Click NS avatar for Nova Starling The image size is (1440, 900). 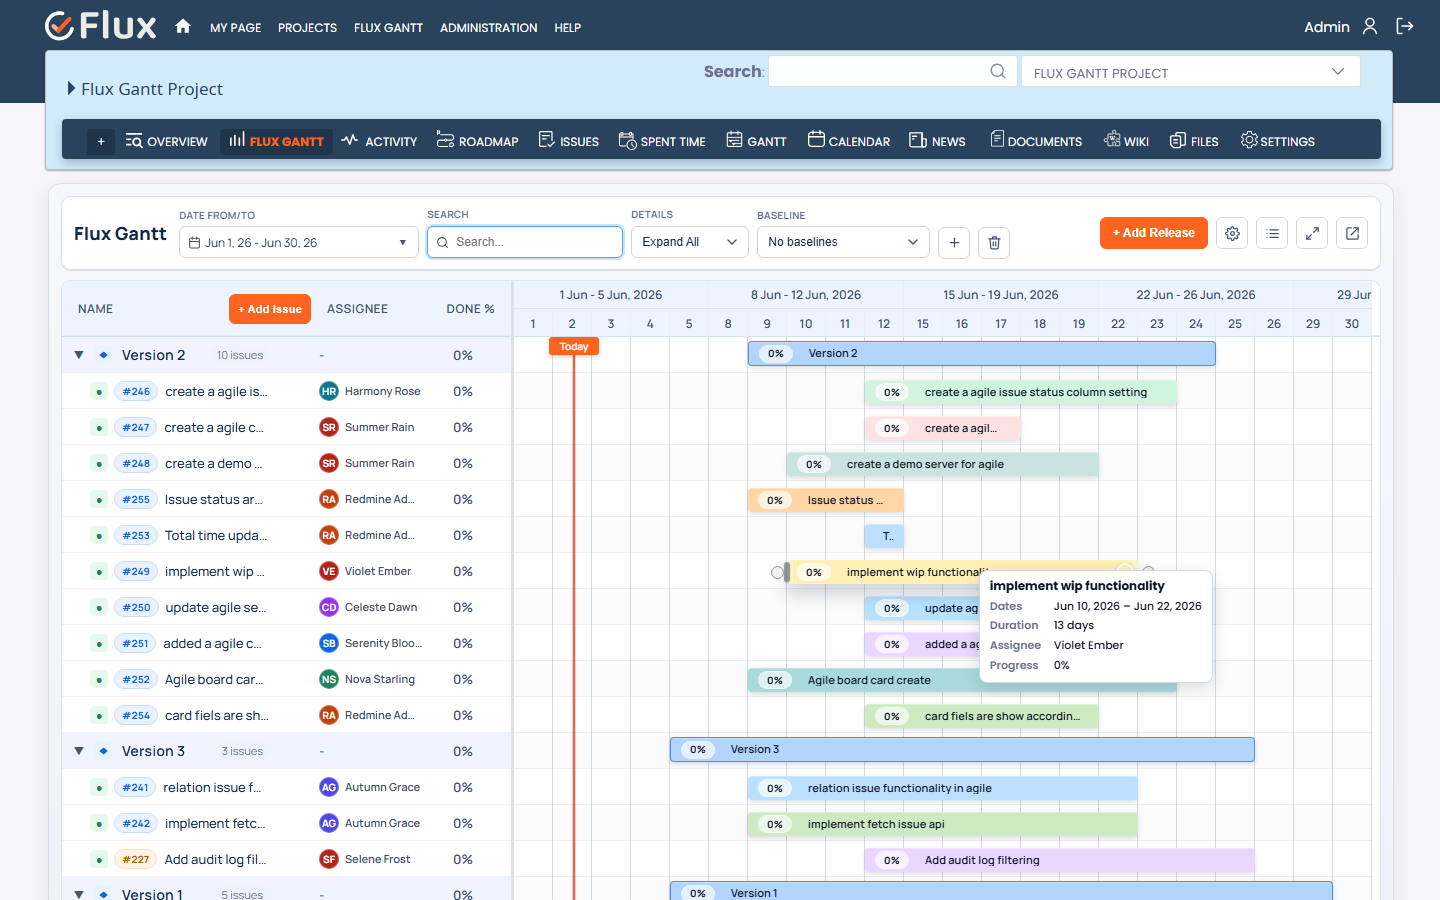(329, 680)
